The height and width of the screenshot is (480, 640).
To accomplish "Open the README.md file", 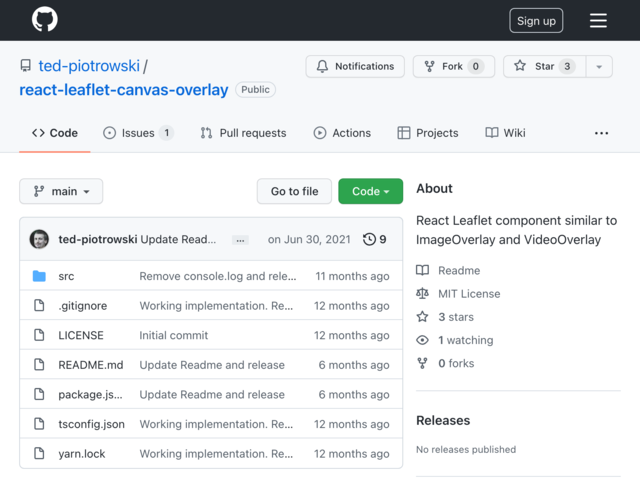I will pos(91,365).
